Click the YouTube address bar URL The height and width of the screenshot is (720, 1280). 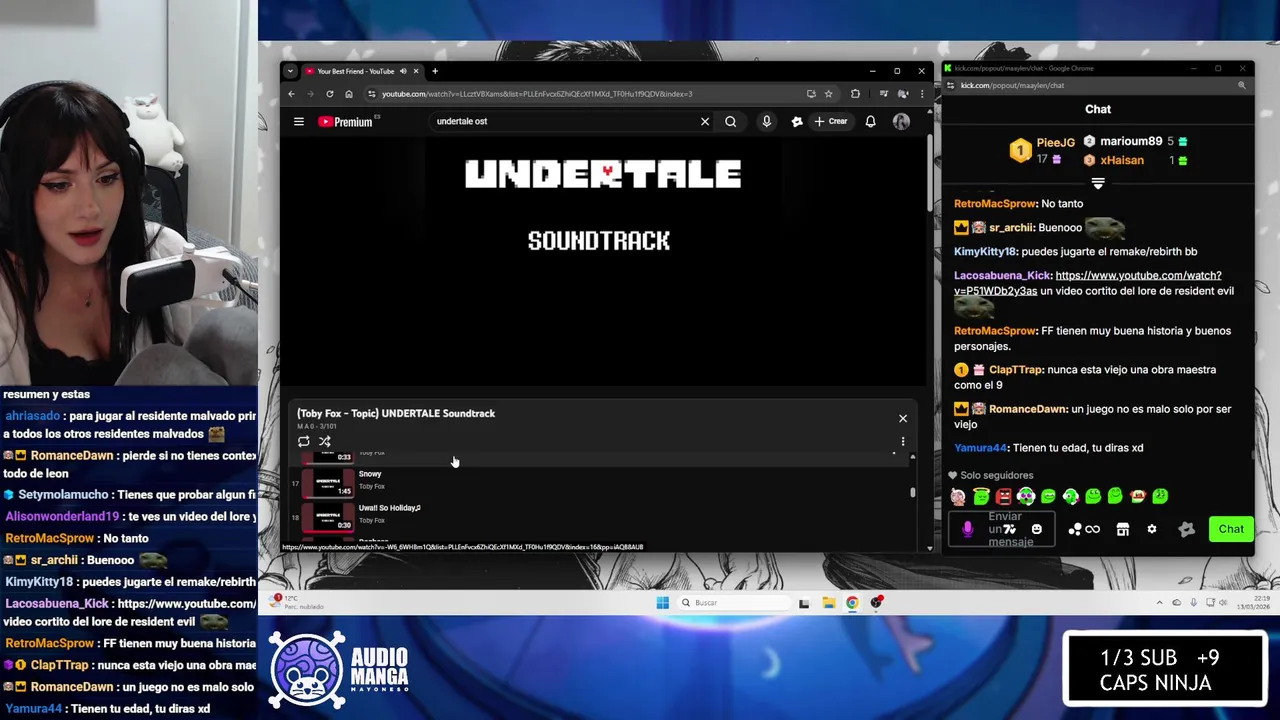pos(537,94)
